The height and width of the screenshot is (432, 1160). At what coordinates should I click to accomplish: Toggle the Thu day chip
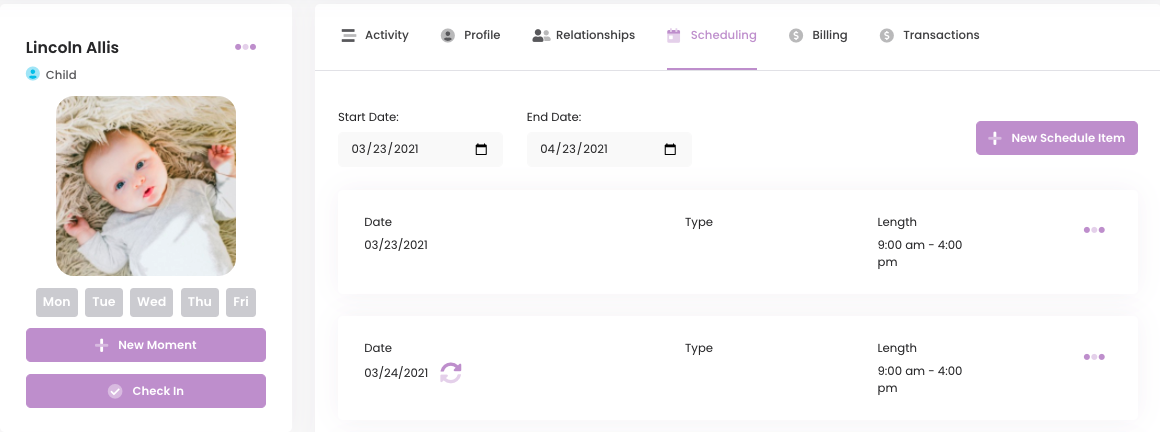(200, 302)
